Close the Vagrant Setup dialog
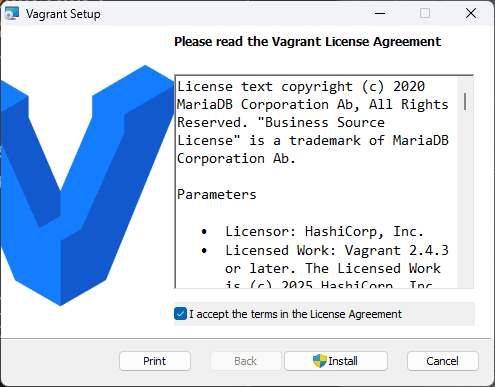495x387 pixels. (x=471, y=14)
